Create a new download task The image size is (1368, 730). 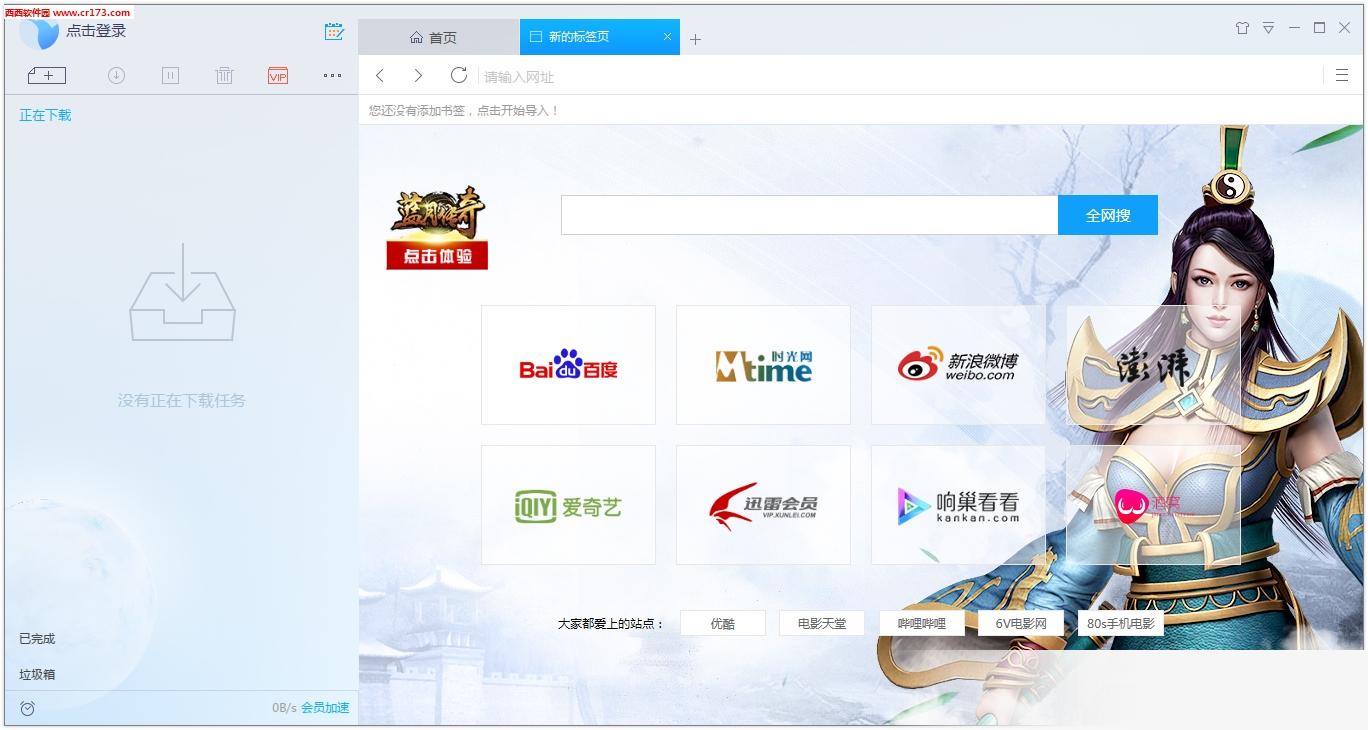46,75
